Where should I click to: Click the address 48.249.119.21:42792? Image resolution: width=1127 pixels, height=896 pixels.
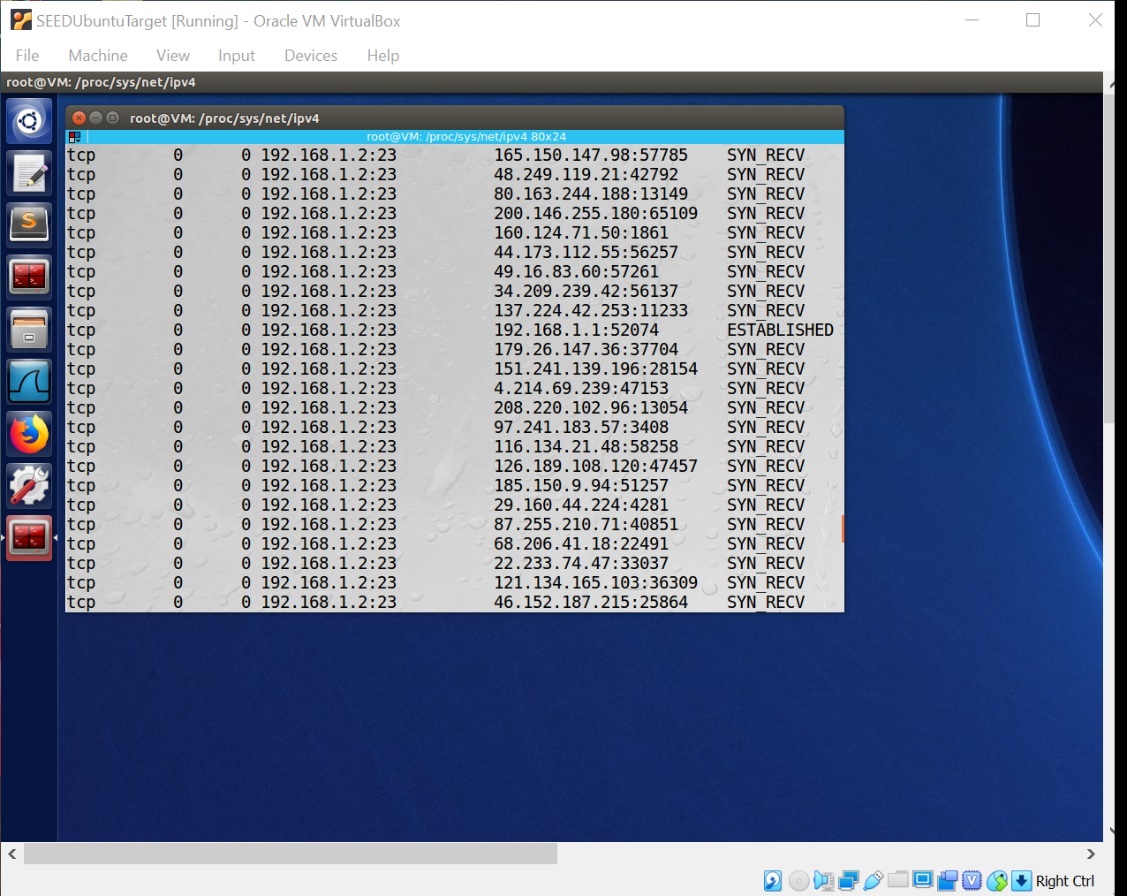click(x=586, y=175)
